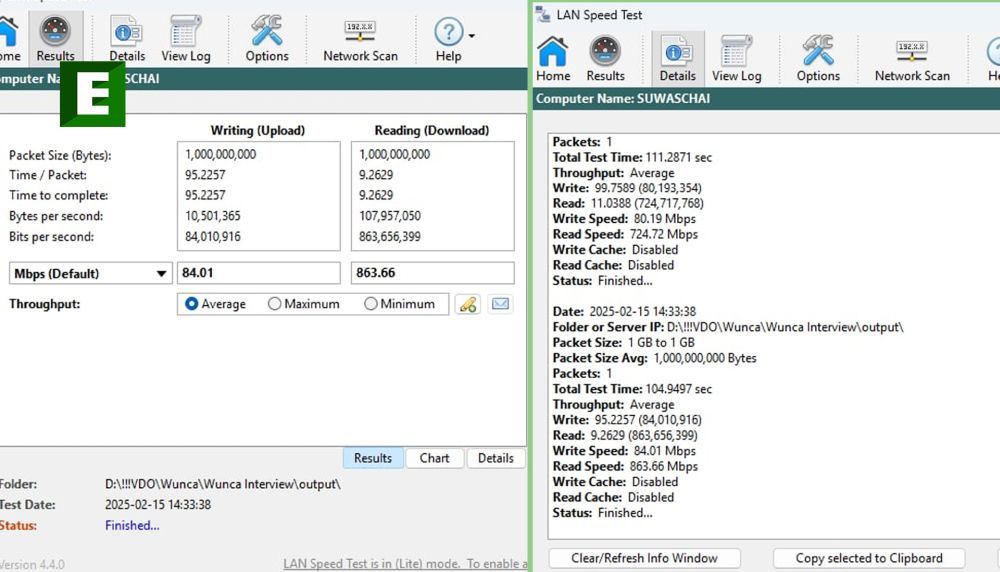The image size is (1000, 572).
Task: Open View Log in right LAN Speed Test window
Action: pyautogui.click(x=737, y=59)
